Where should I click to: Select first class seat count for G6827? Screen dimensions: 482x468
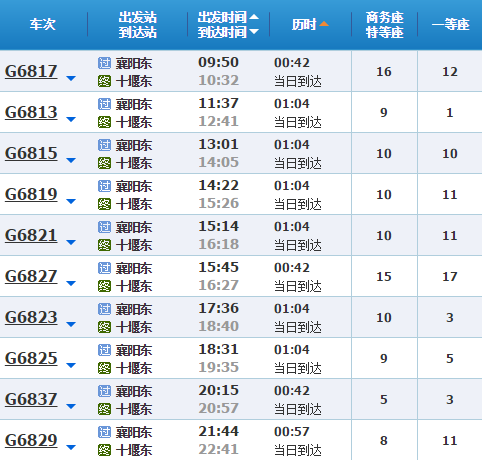pyautogui.click(x=450, y=276)
